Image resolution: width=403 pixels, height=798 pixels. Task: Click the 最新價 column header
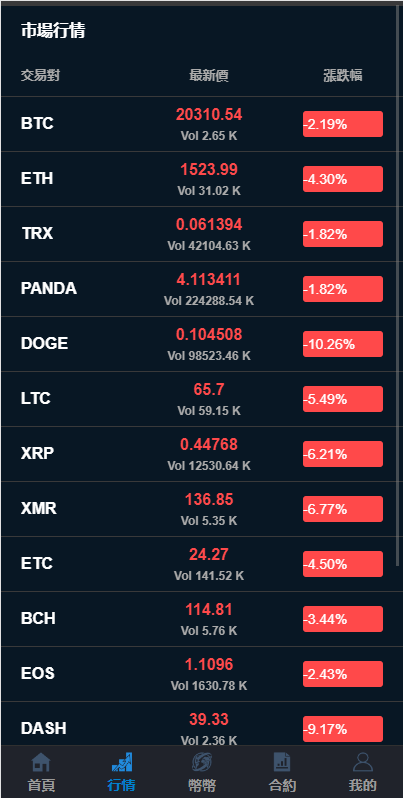point(209,76)
